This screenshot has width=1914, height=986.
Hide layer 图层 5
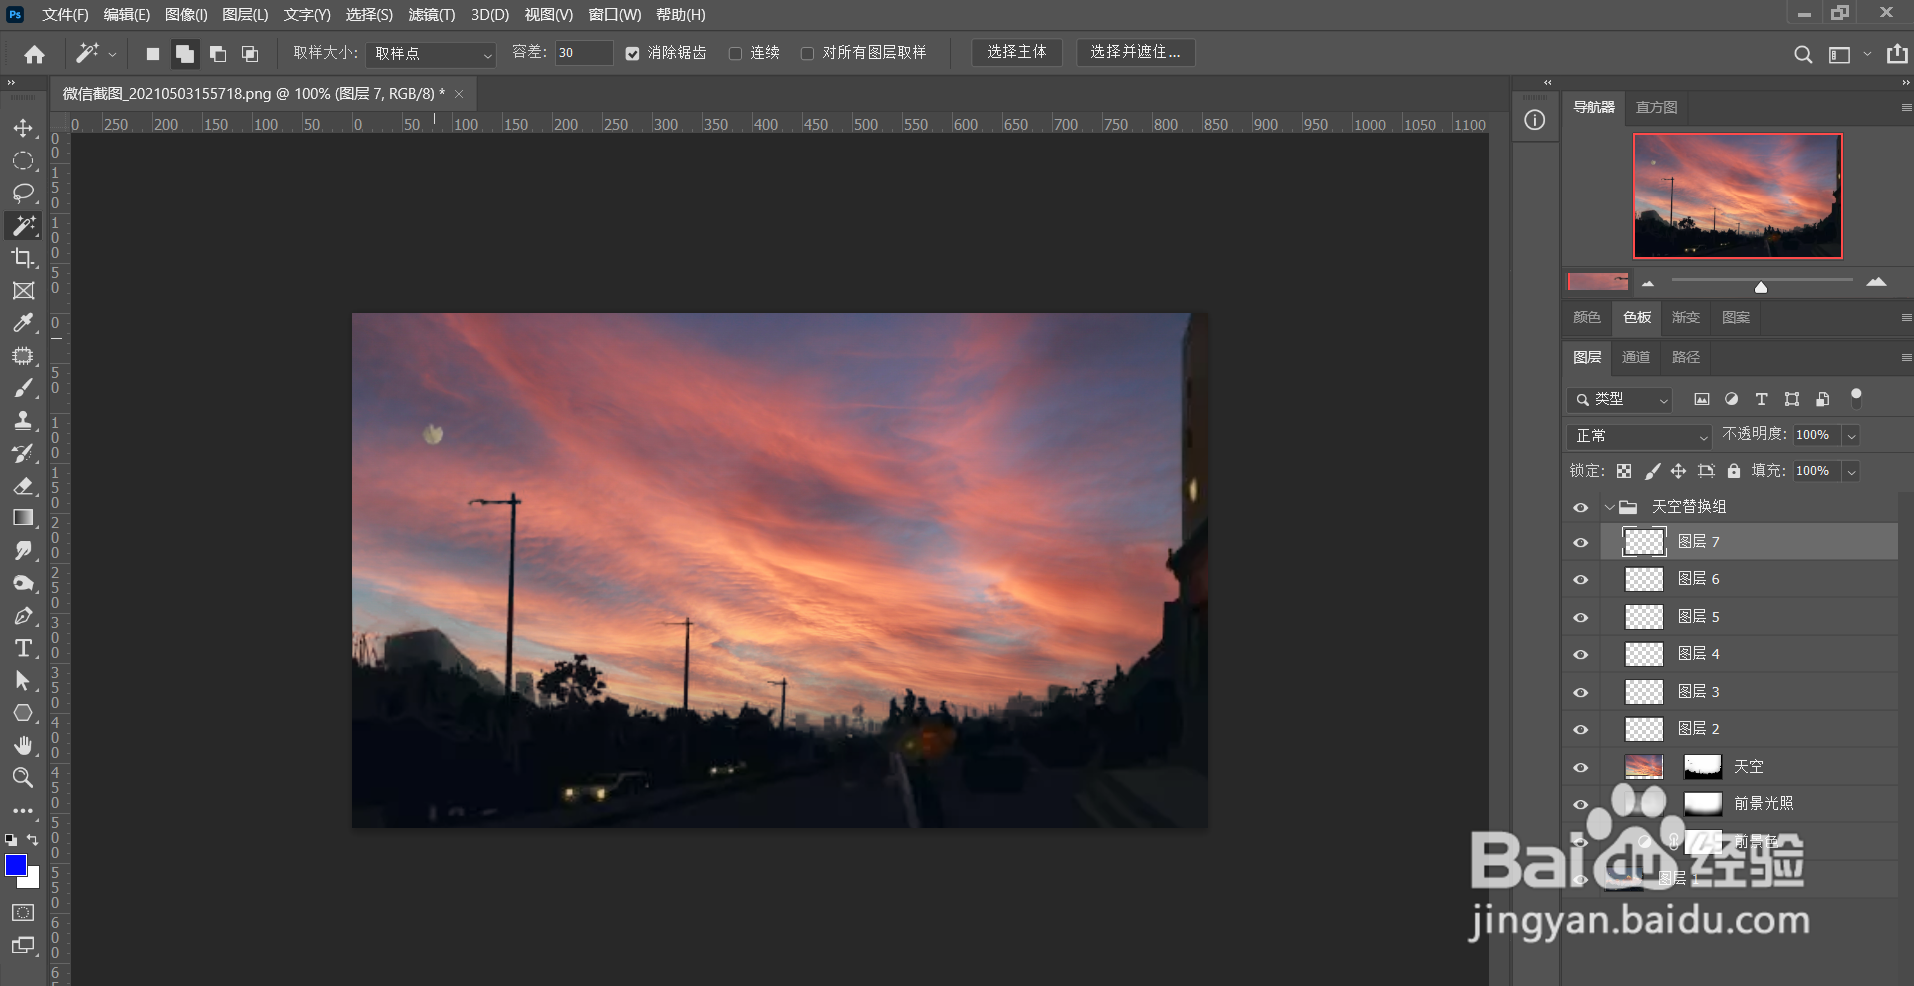(x=1581, y=618)
